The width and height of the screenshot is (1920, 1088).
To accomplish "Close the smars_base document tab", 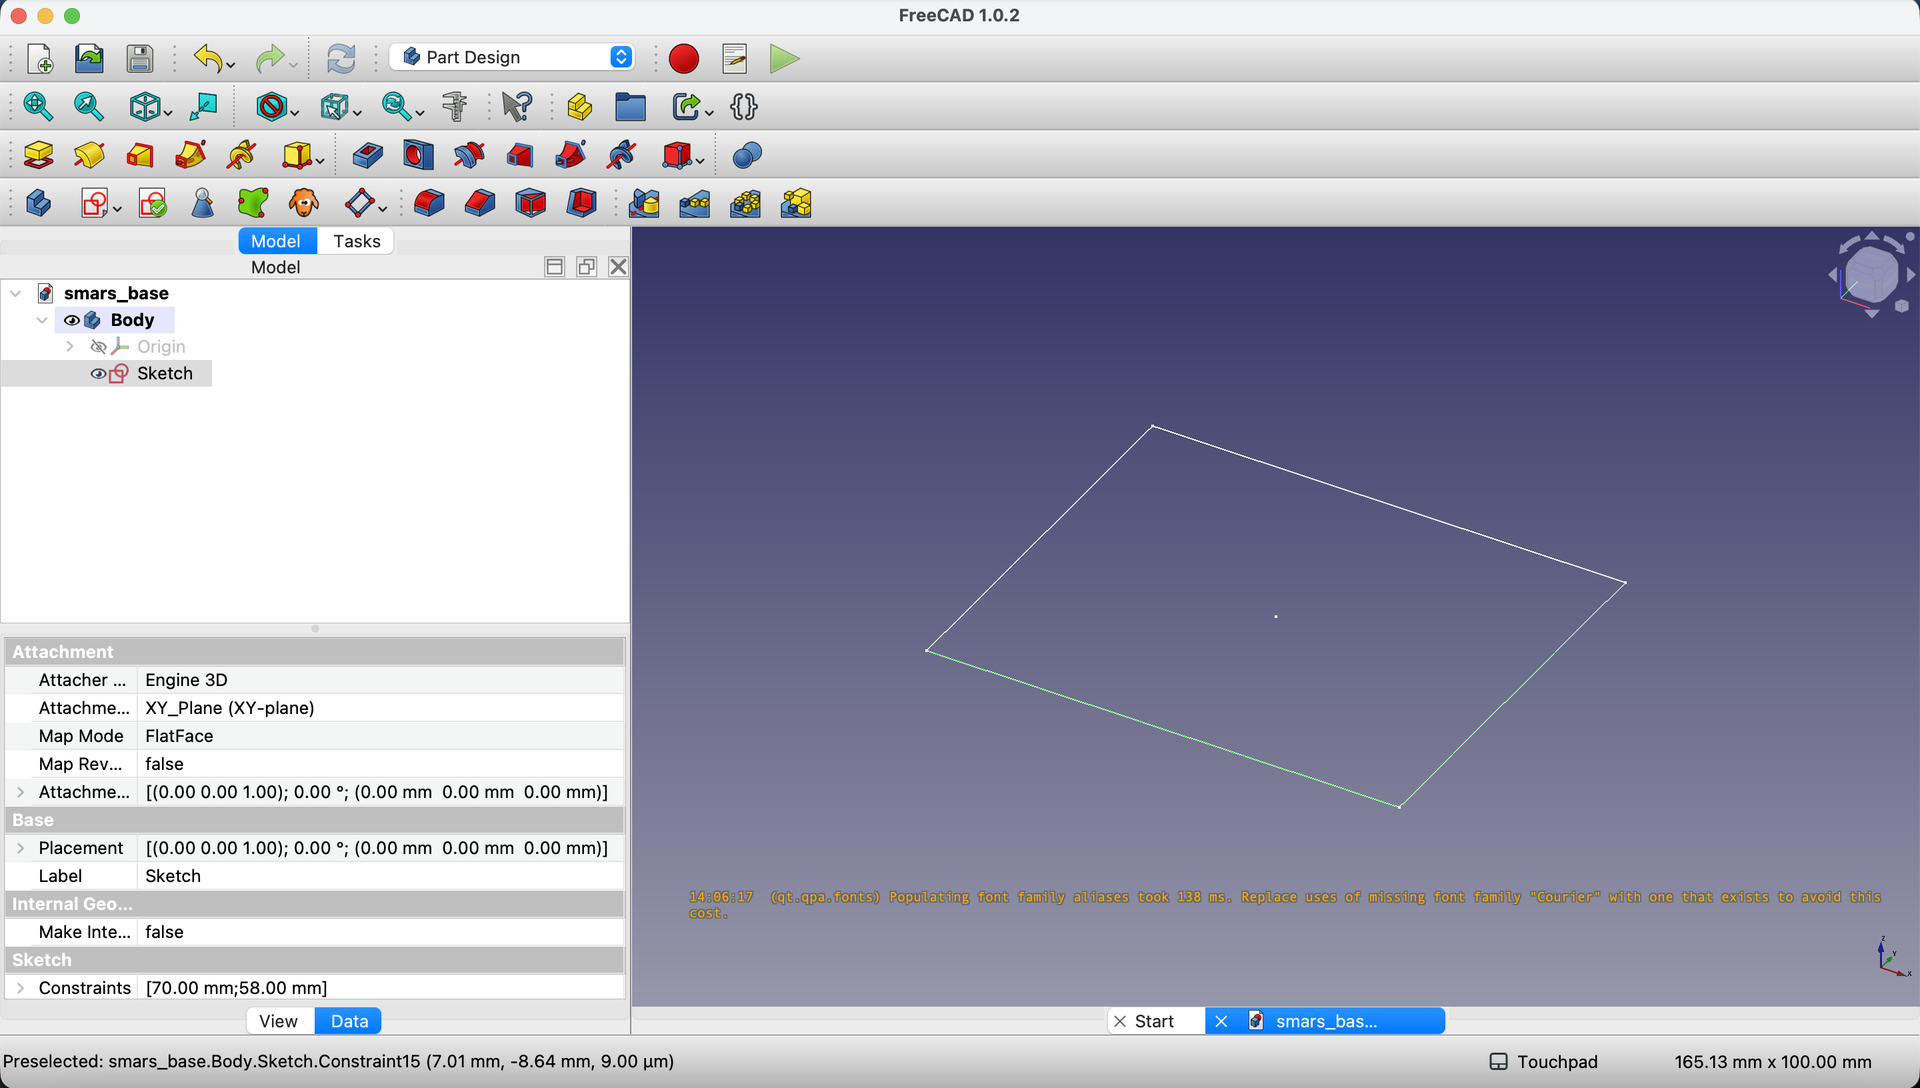I will (x=1221, y=1021).
